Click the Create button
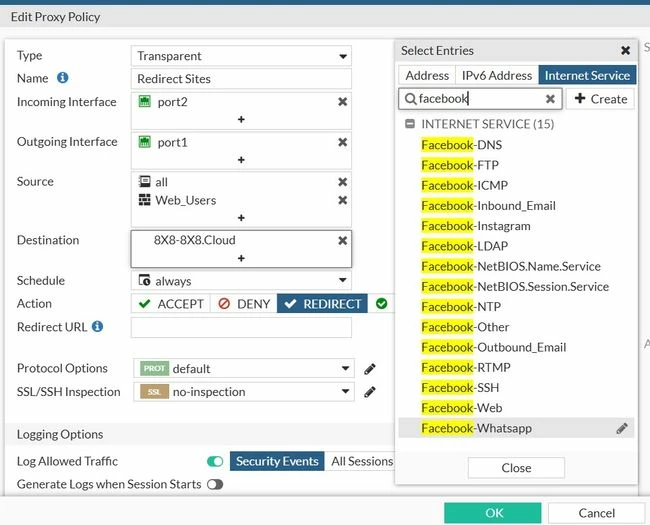 [600, 99]
